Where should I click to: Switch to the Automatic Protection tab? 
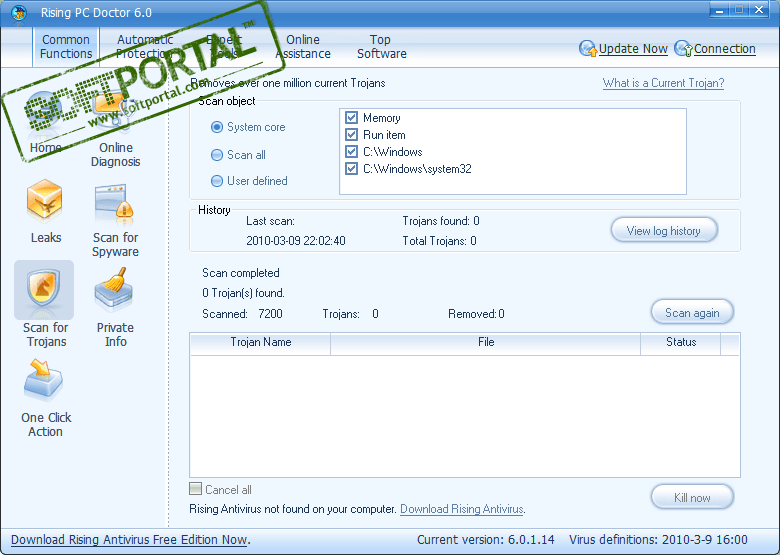tap(144, 47)
